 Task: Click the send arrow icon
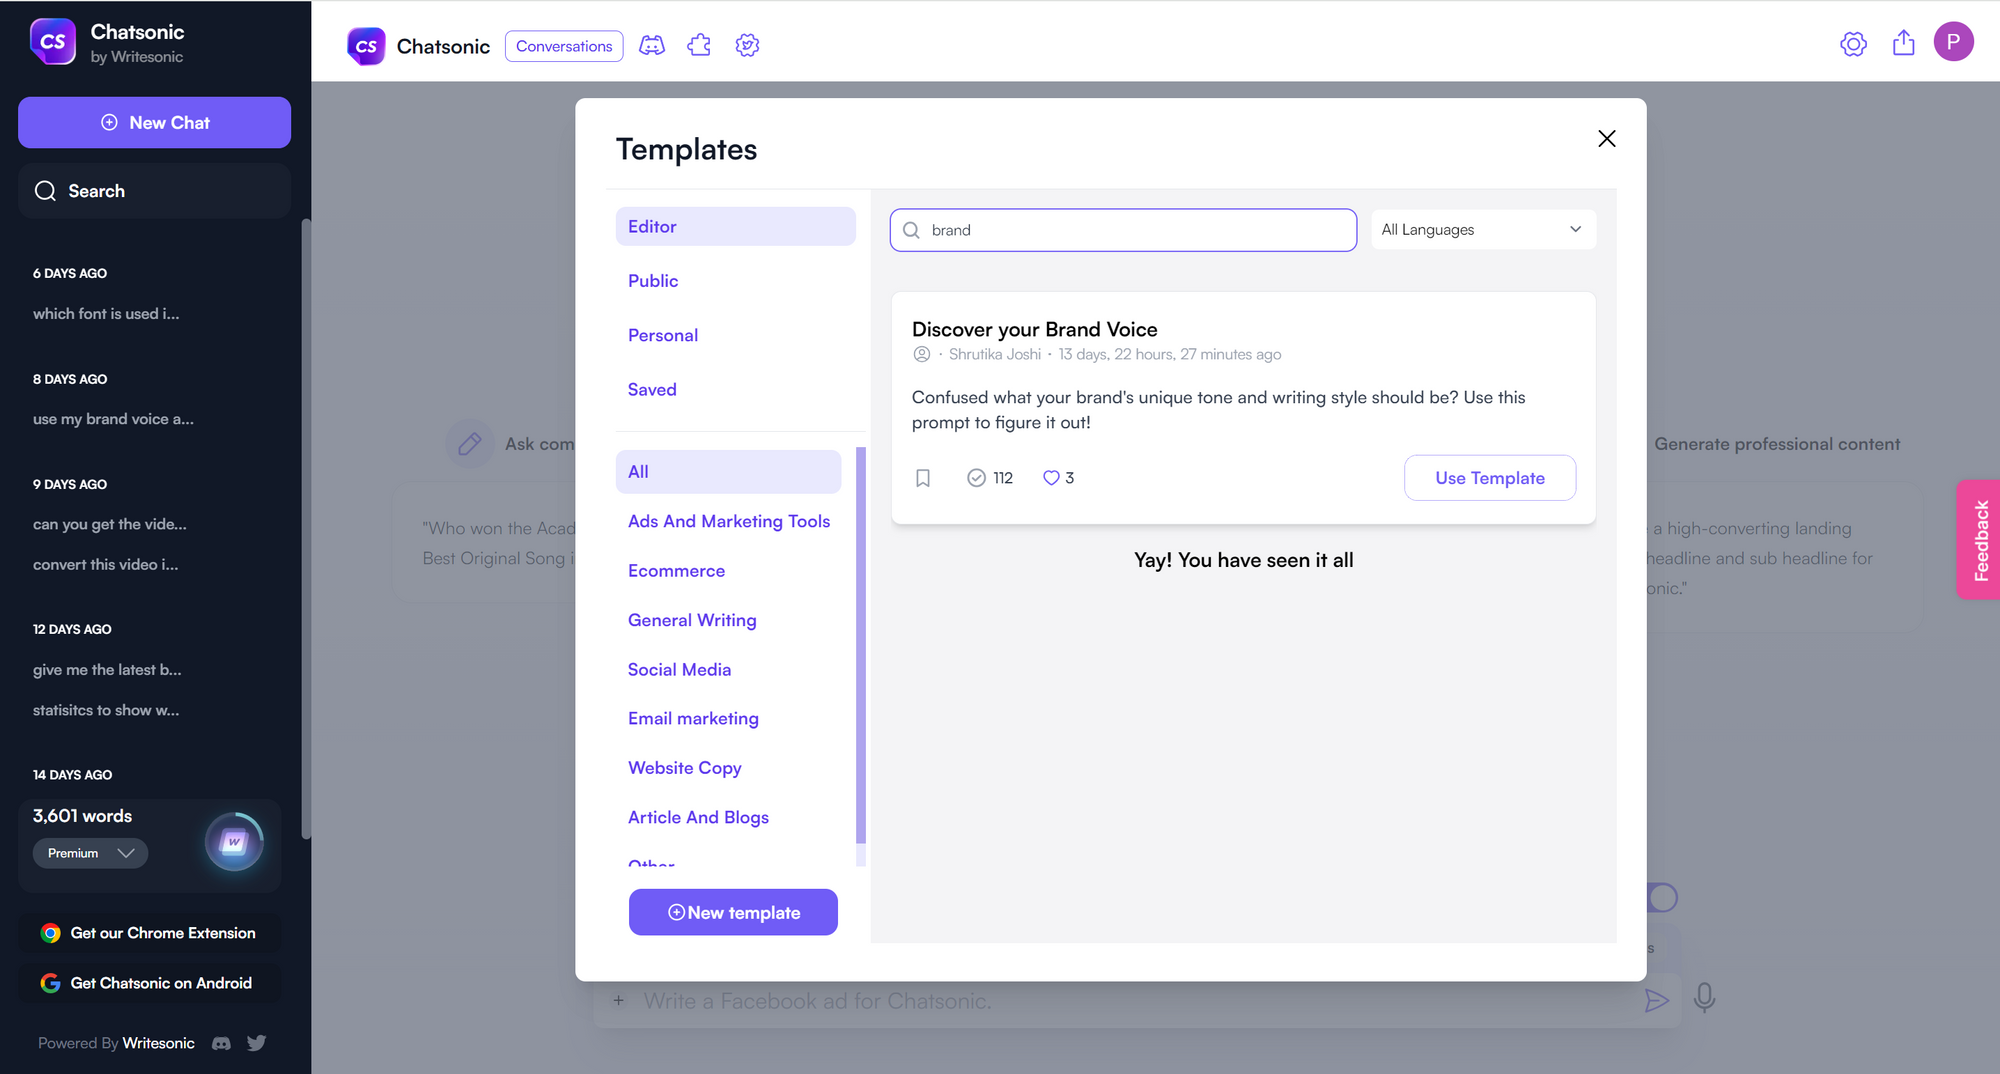point(1657,1000)
